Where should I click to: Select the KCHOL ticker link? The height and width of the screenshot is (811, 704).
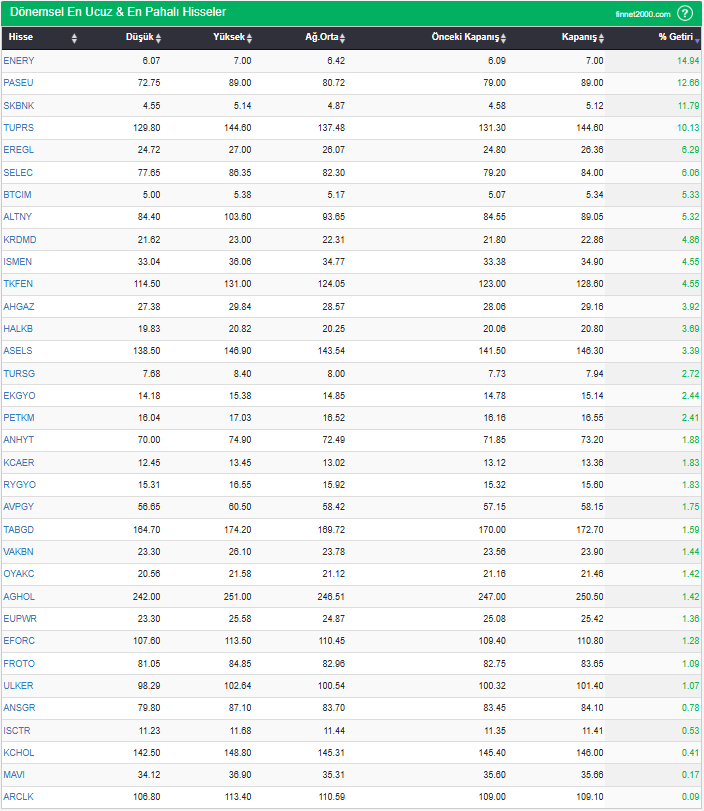click(x=18, y=753)
